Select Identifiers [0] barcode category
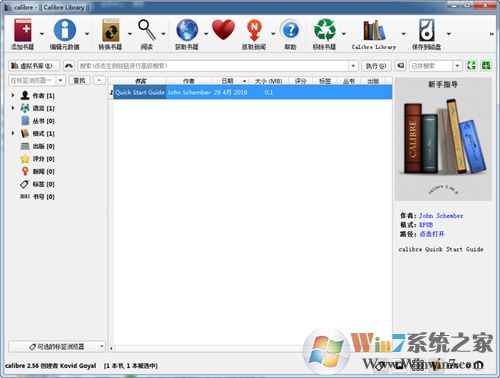The width and height of the screenshot is (500, 378). point(38,197)
